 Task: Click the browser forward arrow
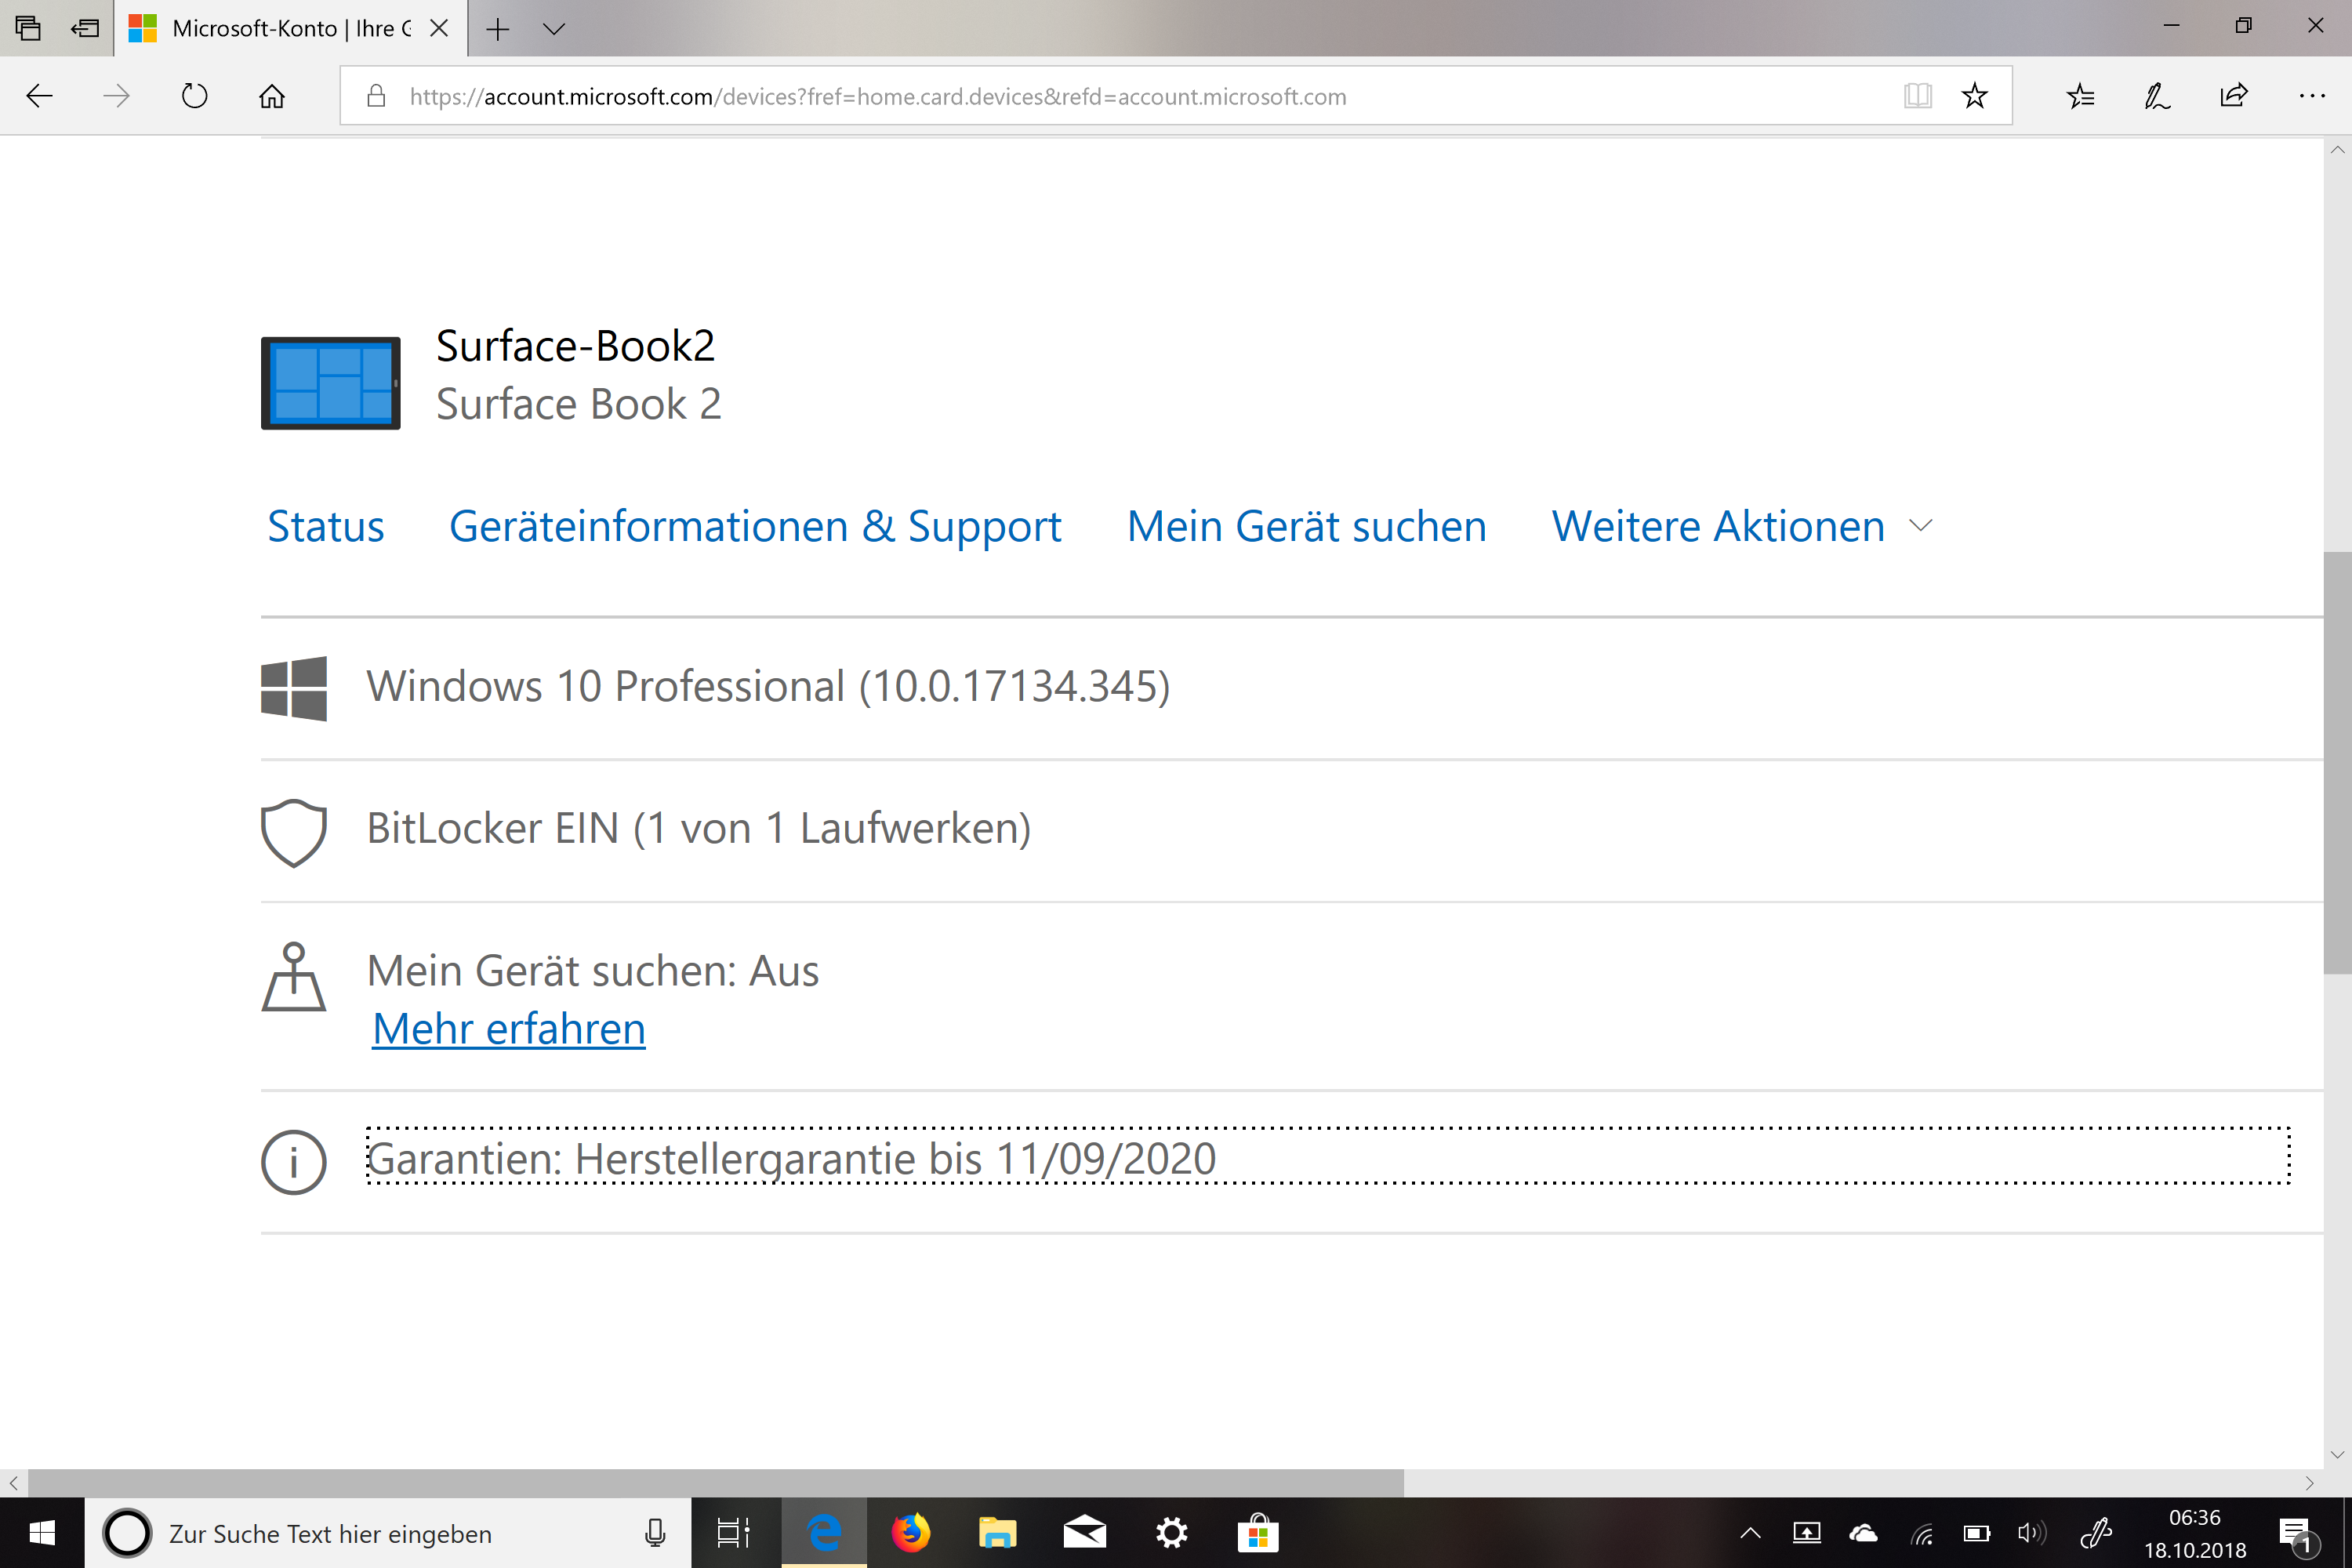click(117, 96)
